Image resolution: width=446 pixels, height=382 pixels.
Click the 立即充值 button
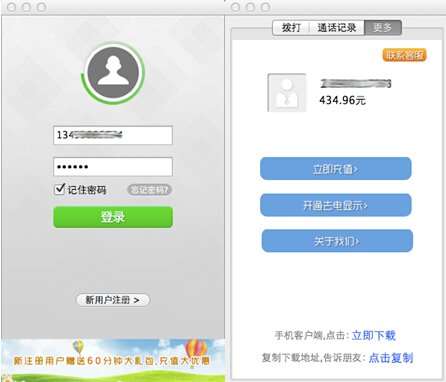click(336, 169)
